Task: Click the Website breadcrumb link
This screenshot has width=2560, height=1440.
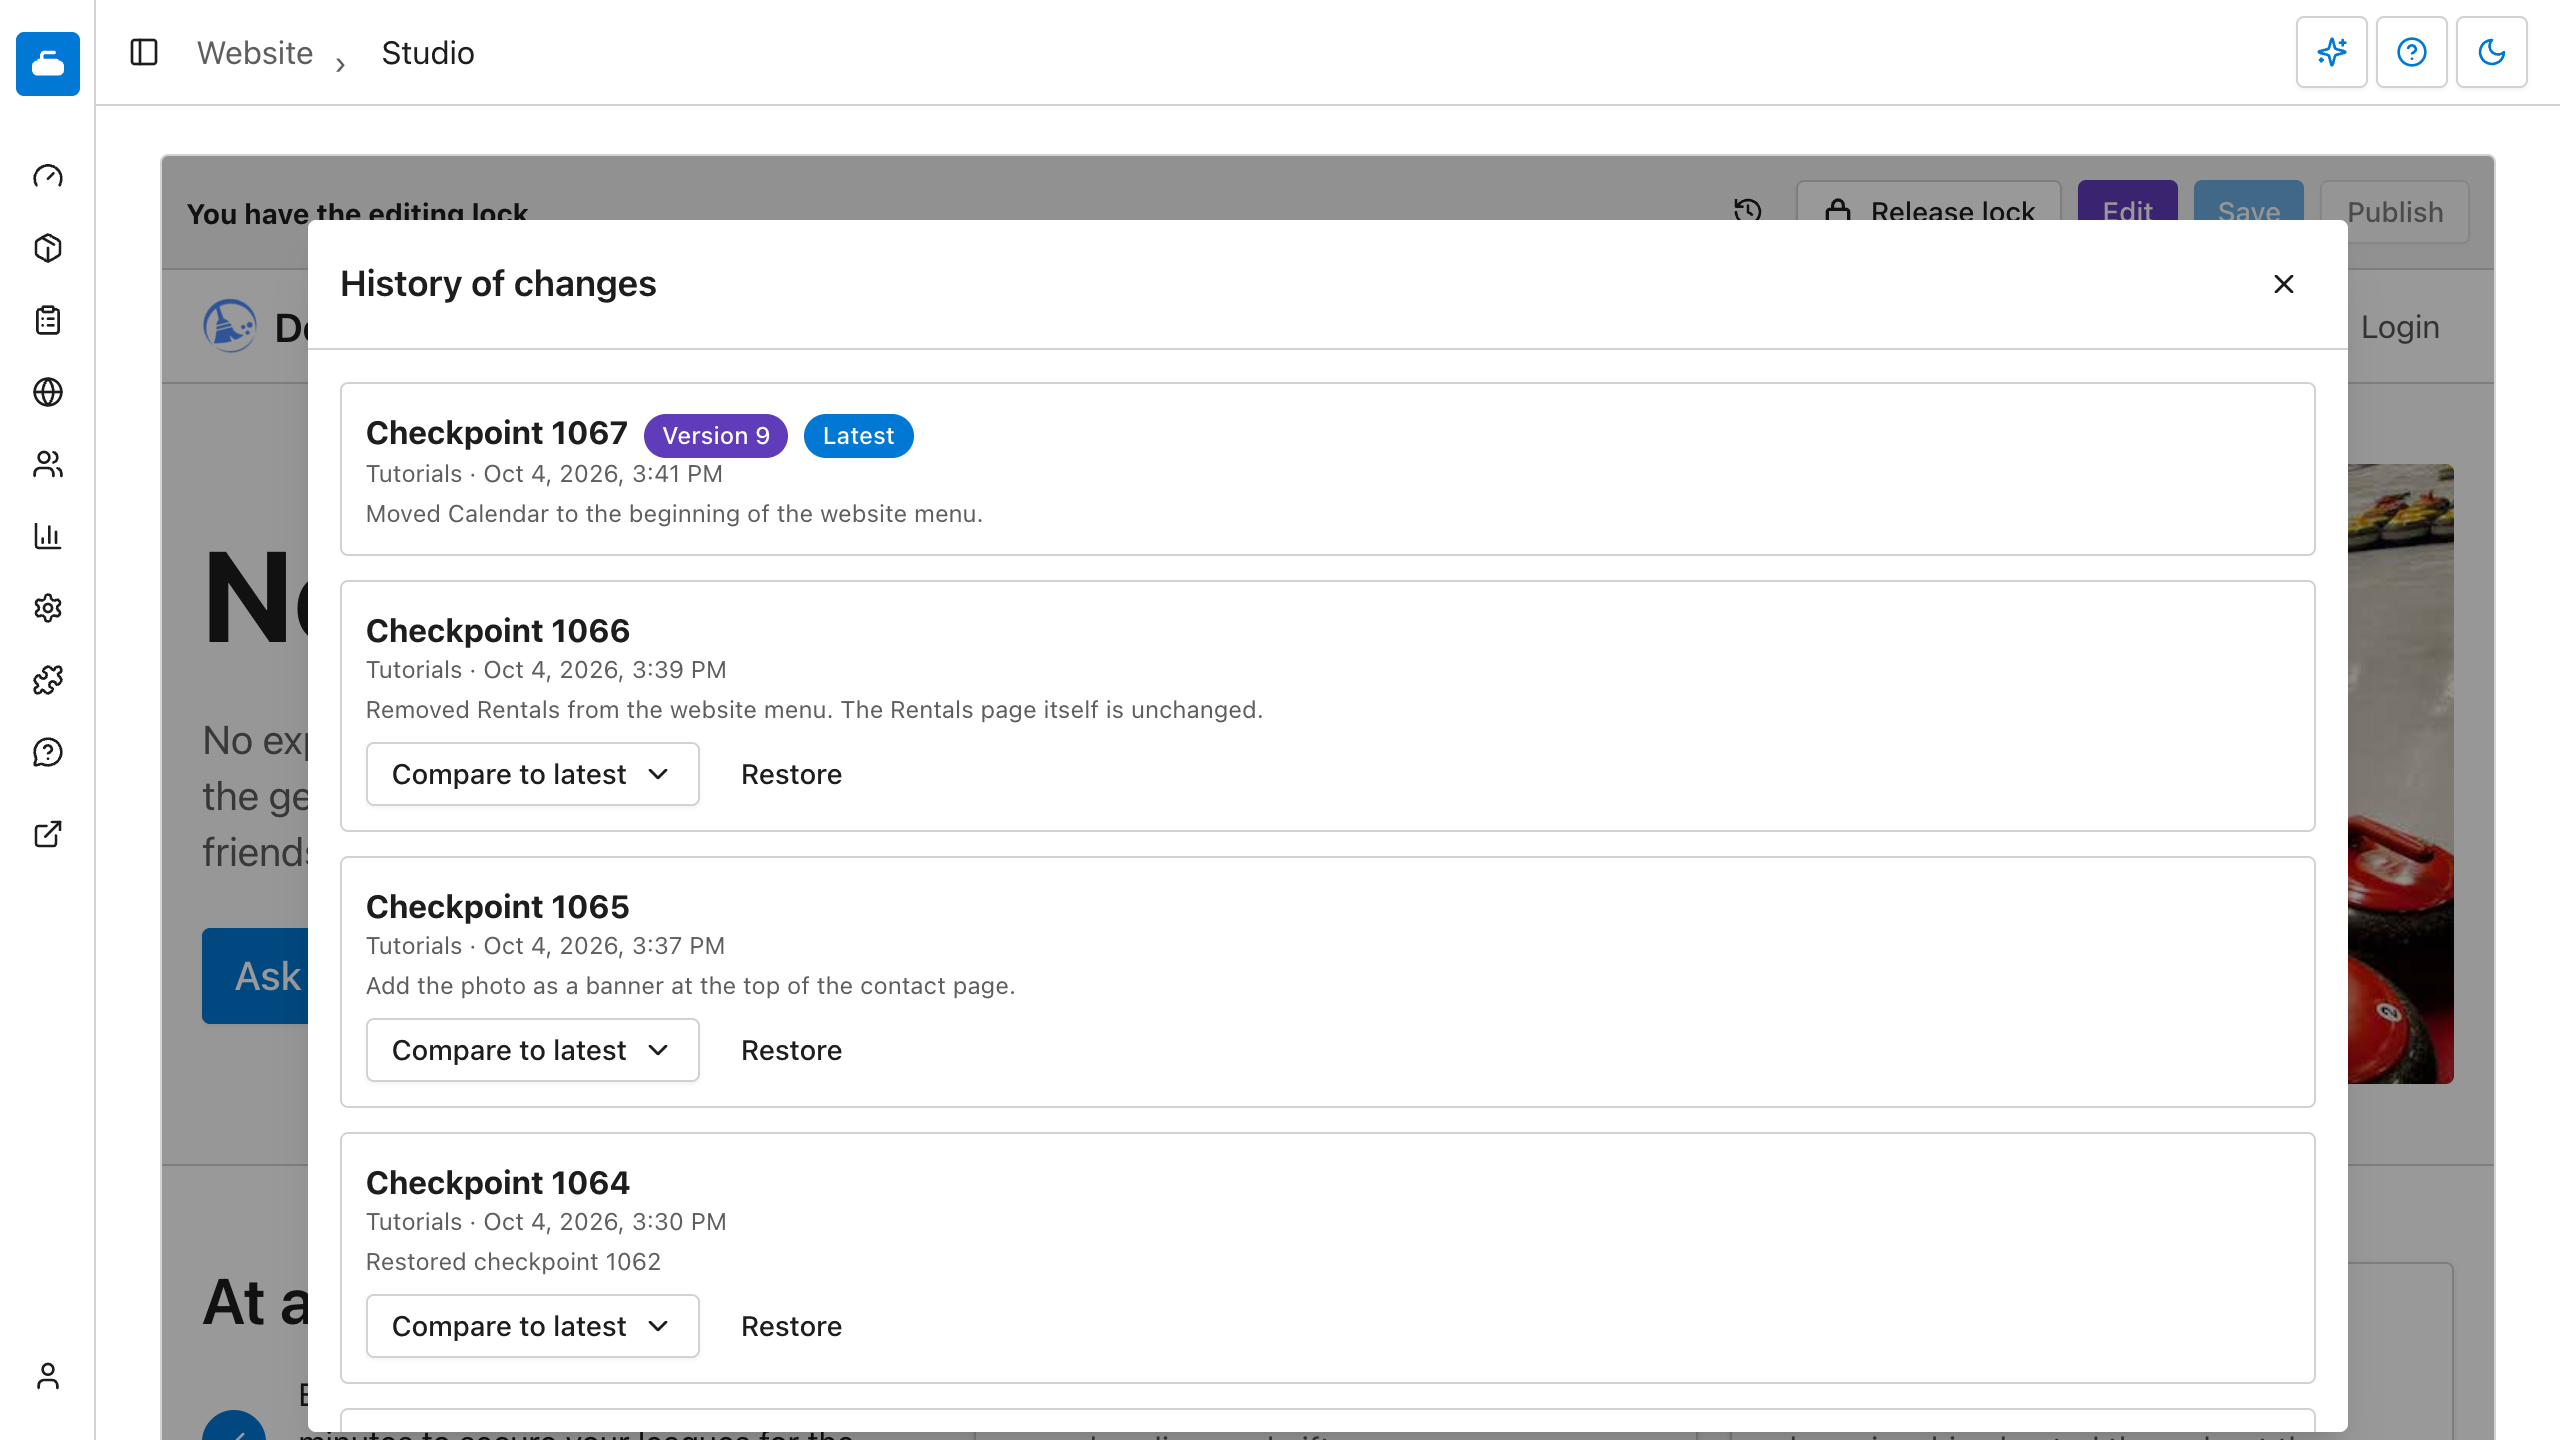Action: [x=255, y=52]
